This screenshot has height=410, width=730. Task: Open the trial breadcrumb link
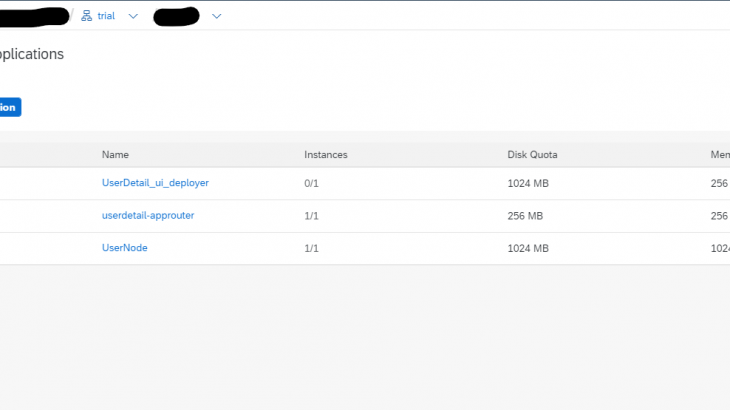[106, 16]
